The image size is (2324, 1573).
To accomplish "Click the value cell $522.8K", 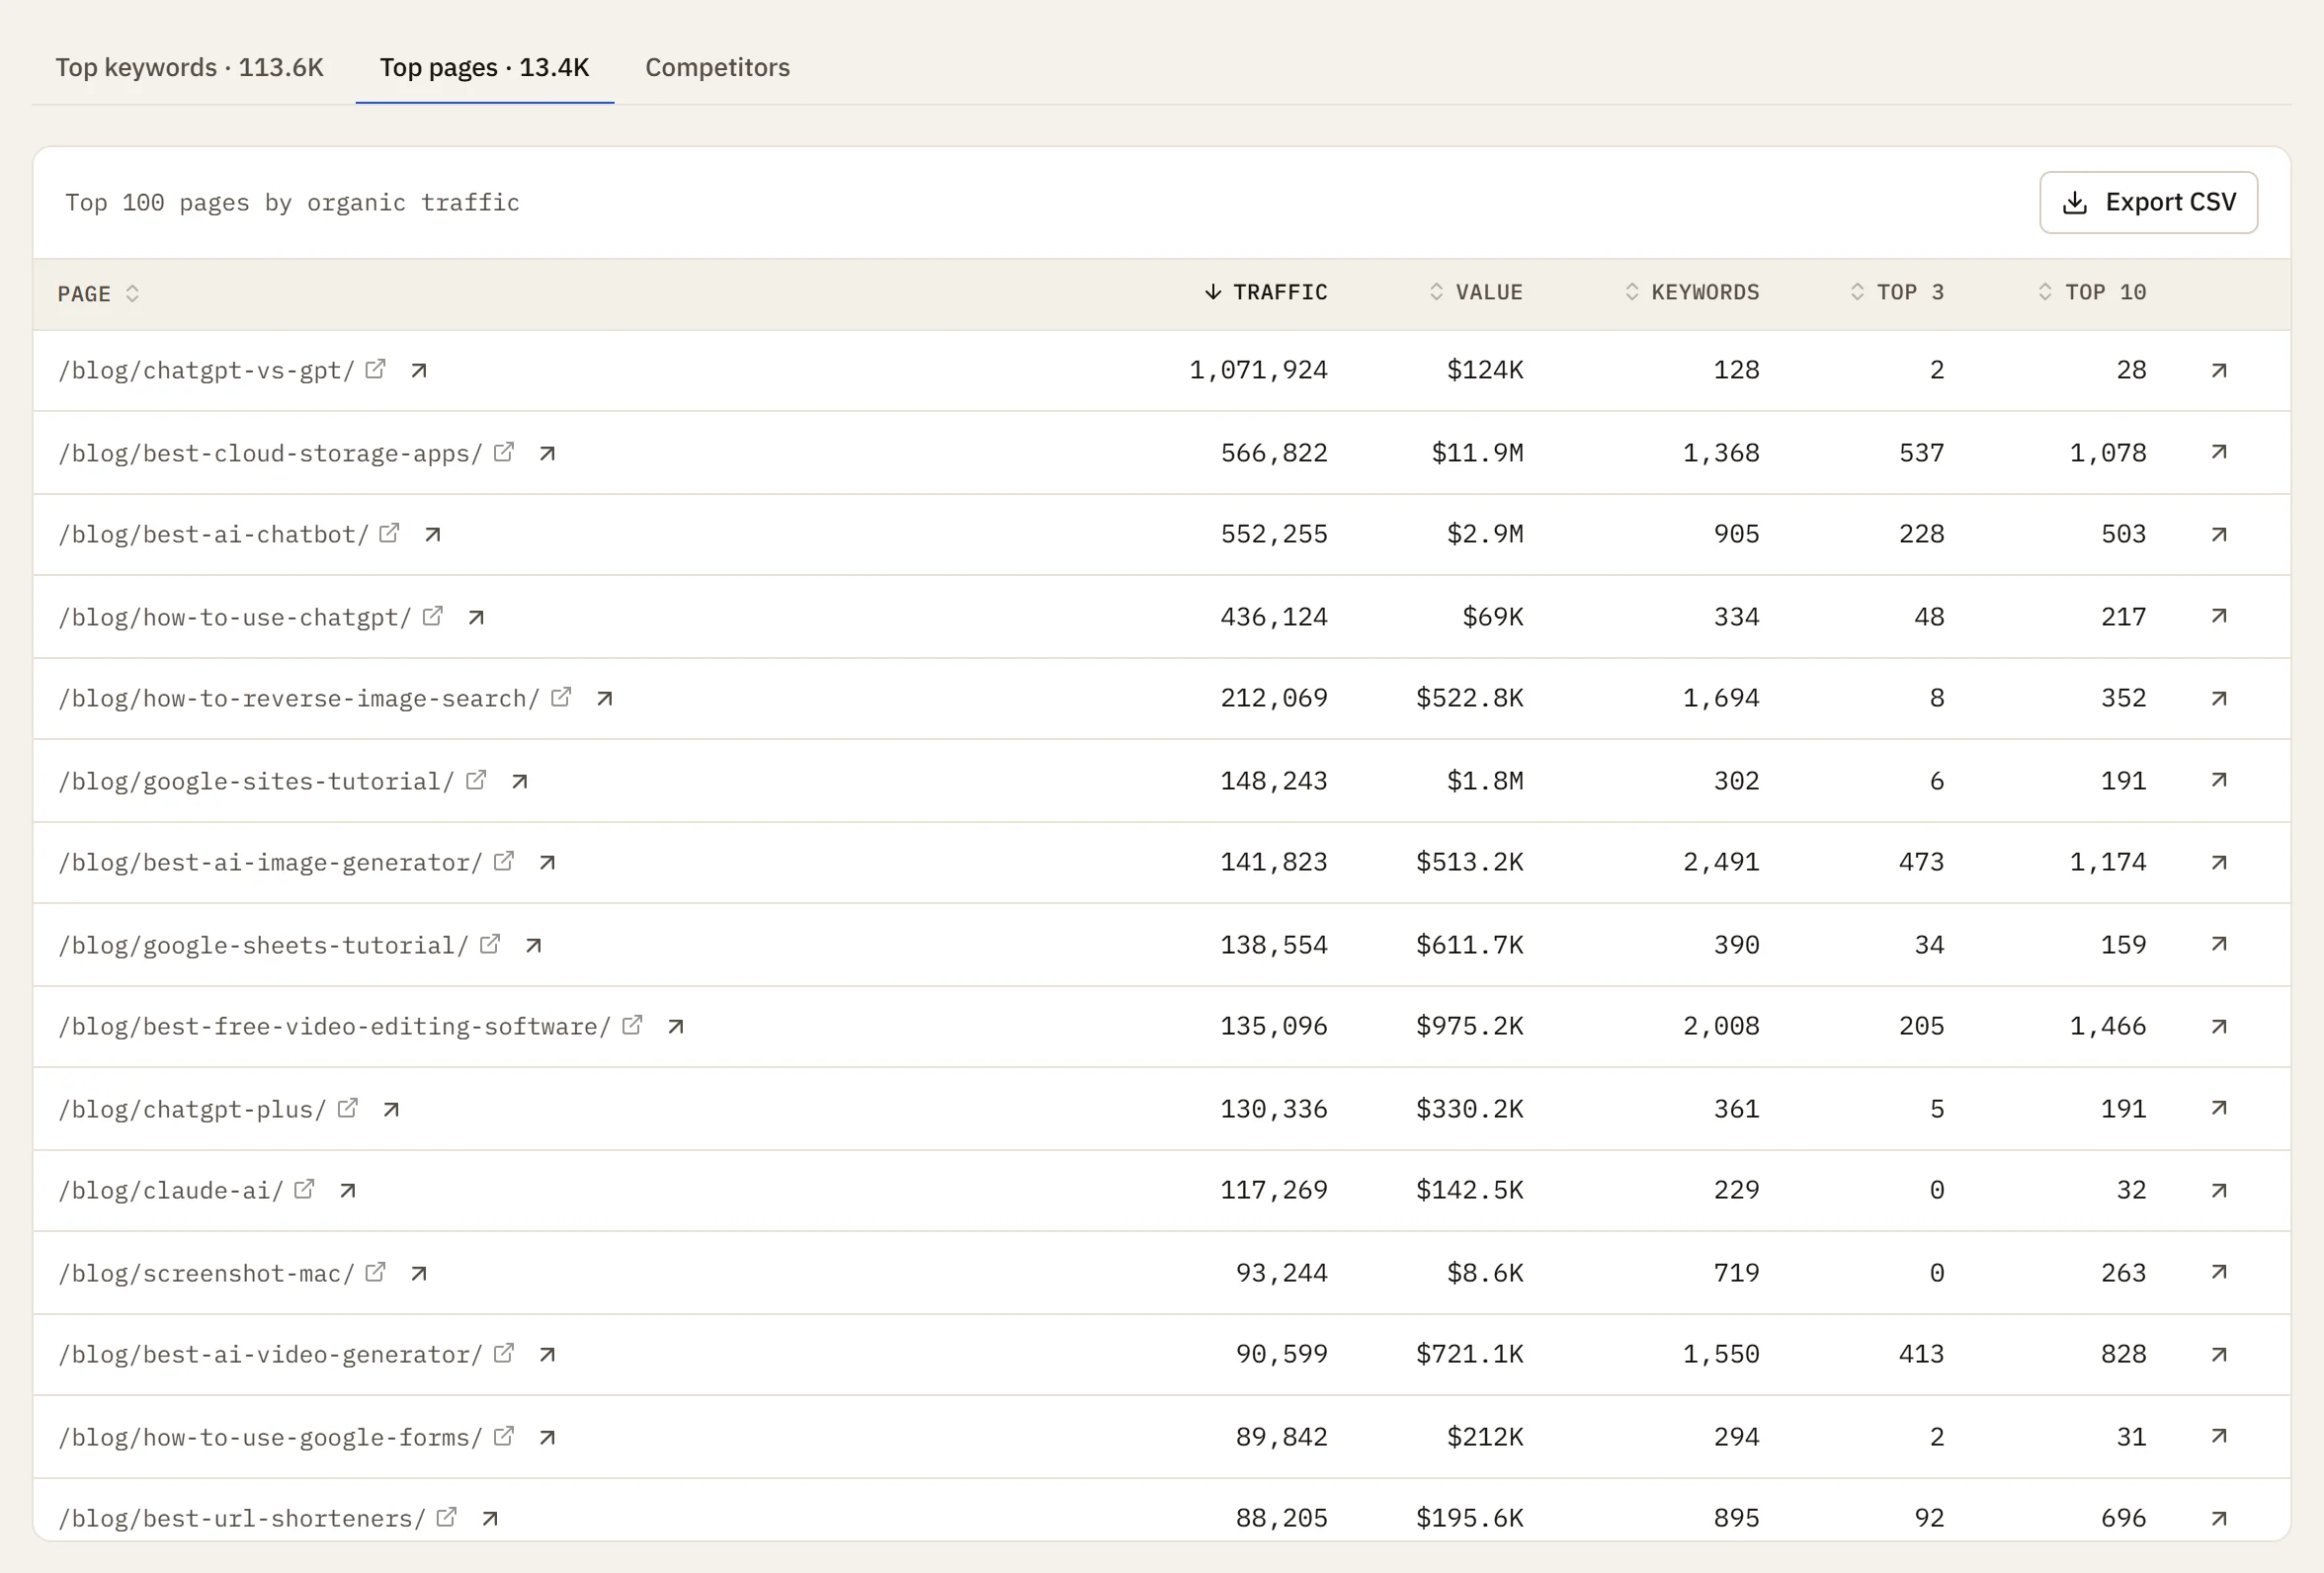I will 1469,698.
